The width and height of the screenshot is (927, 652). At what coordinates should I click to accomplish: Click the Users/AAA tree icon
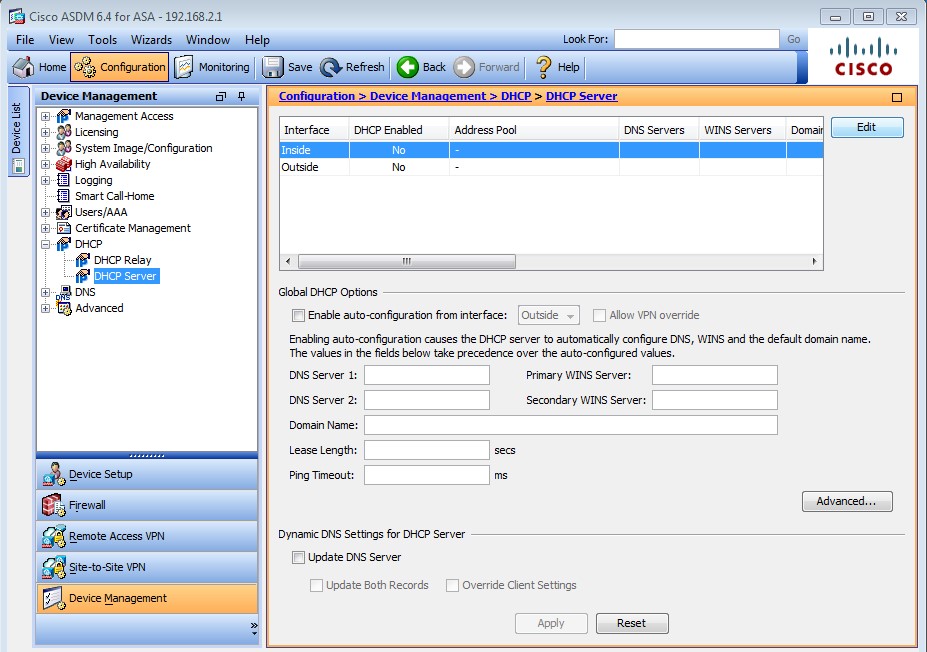coord(63,212)
